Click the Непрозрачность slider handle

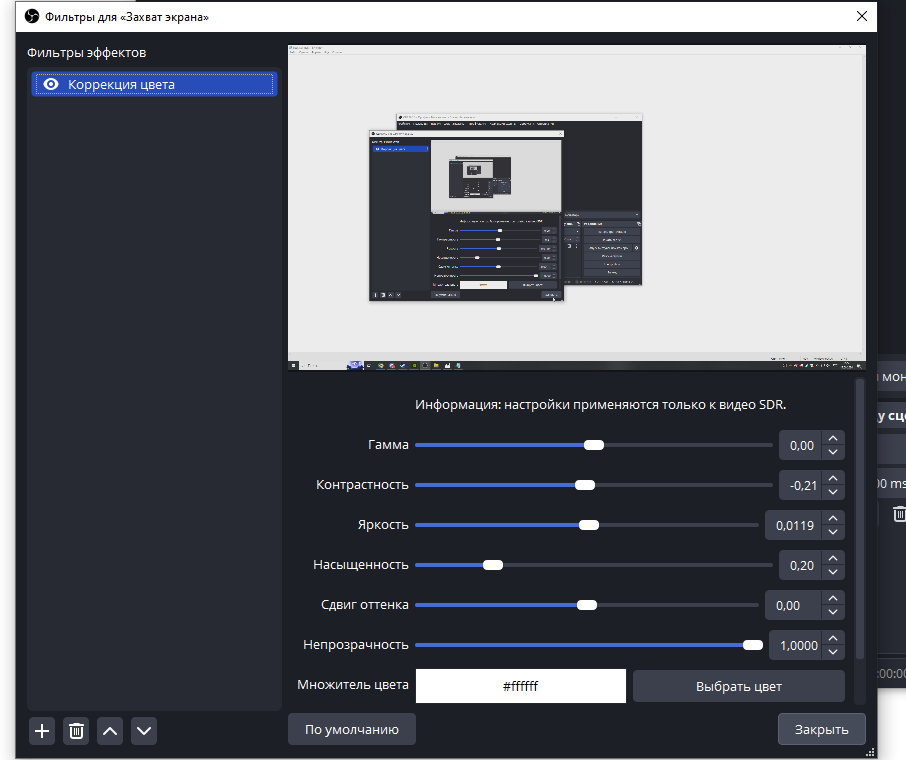point(752,645)
